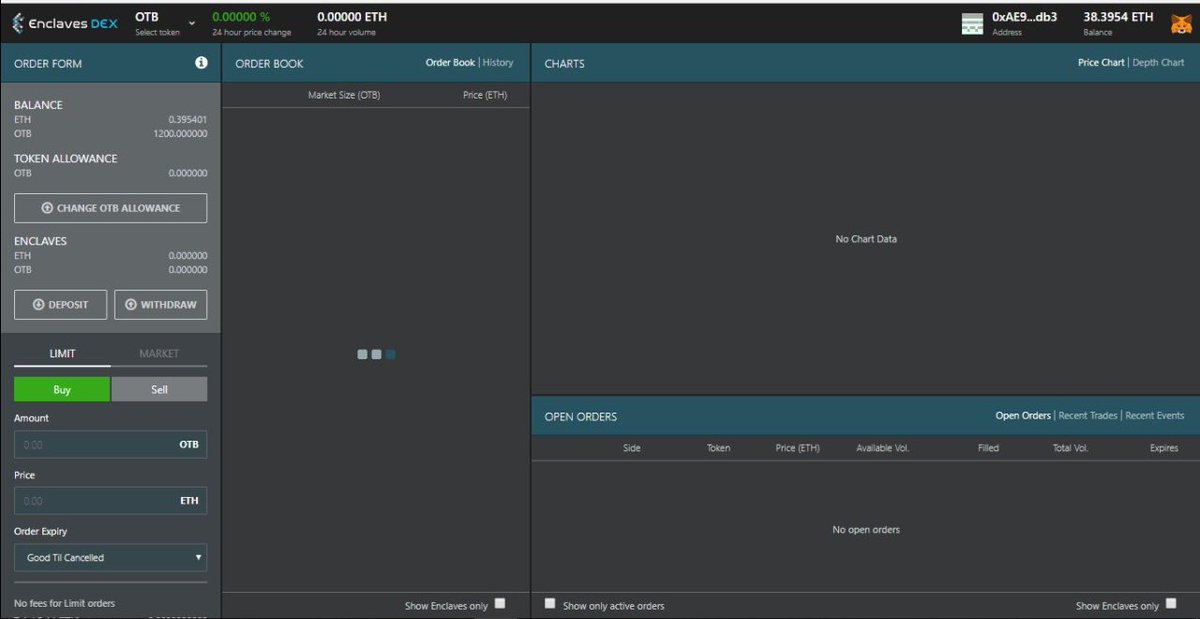This screenshot has width=1200, height=619.
Task: Click the 0xAE9...db3 wallet address
Action: pyautogui.click(x=1024, y=17)
